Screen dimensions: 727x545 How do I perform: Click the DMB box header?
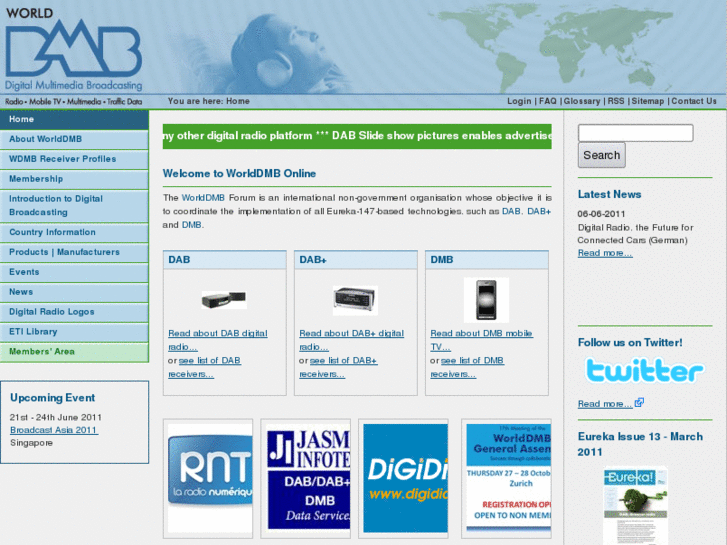[x=487, y=260]
